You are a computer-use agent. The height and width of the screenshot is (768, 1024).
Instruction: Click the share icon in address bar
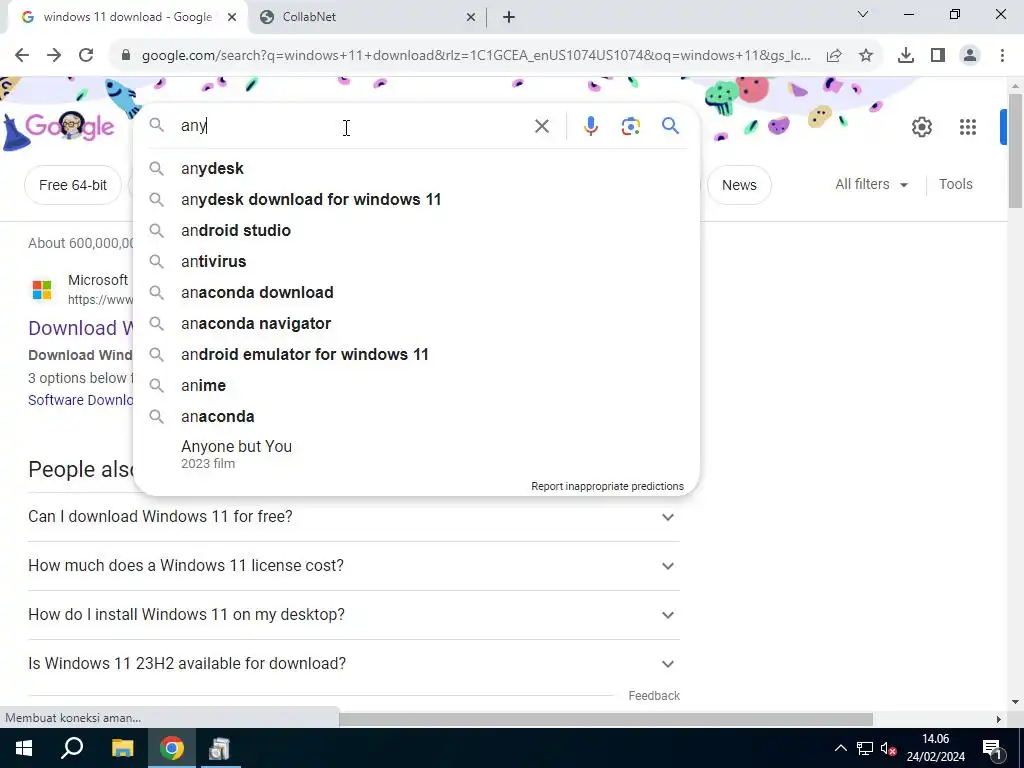point(834,56)
